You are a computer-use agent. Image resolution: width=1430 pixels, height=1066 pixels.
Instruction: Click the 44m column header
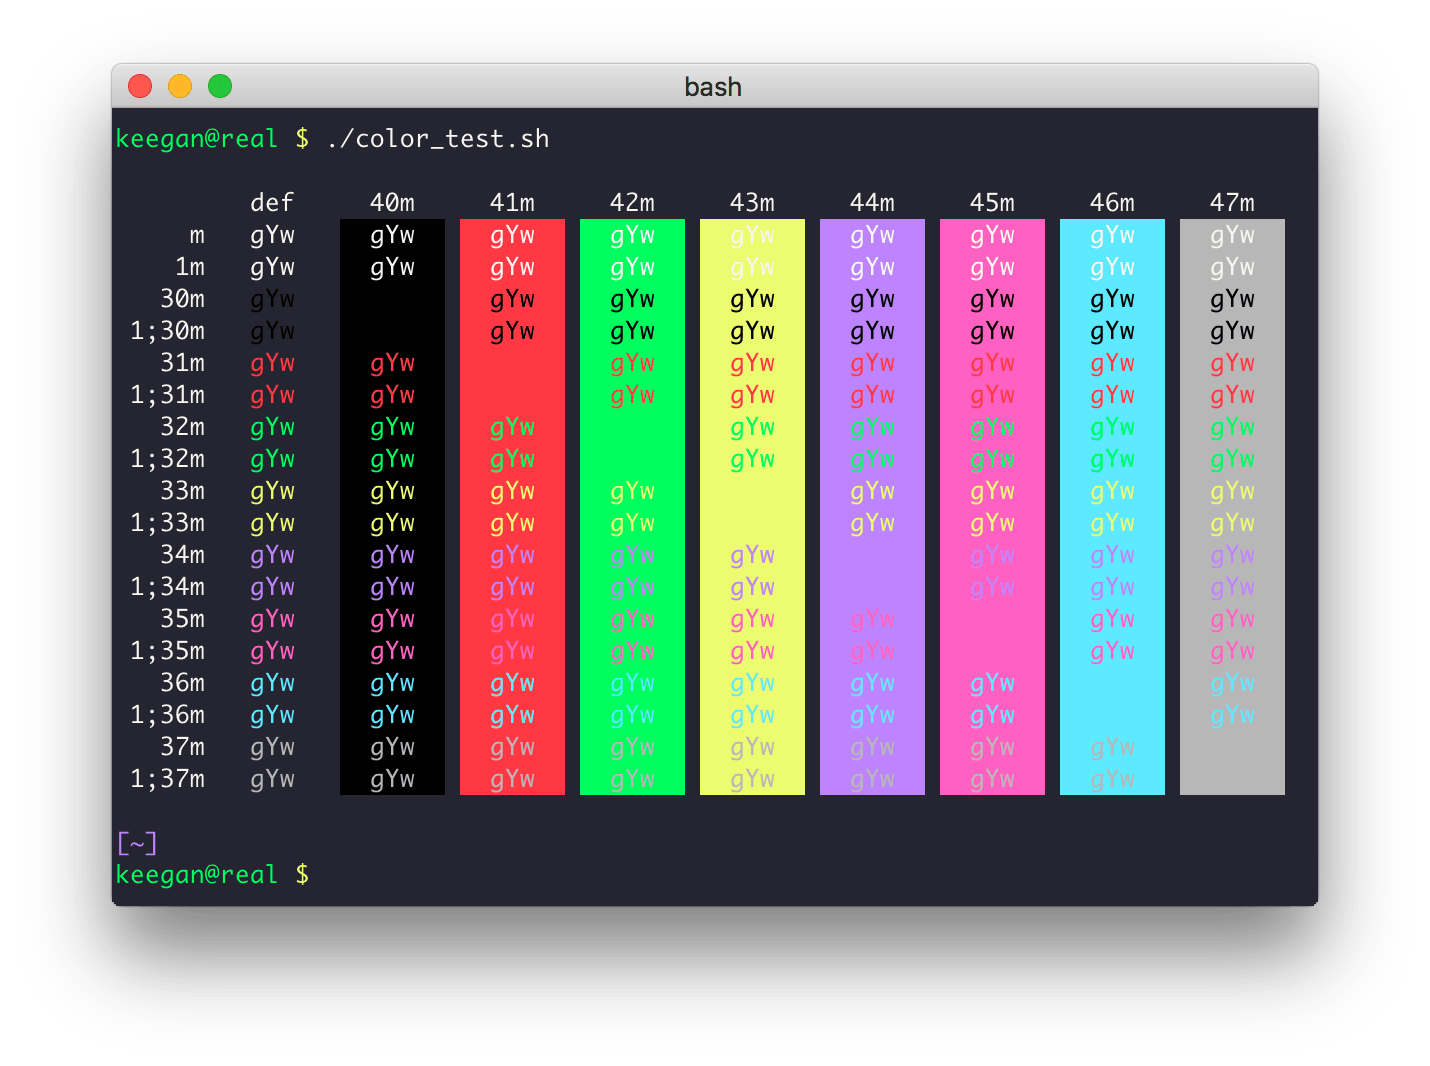pyautogui.click(x=872, y=203)
